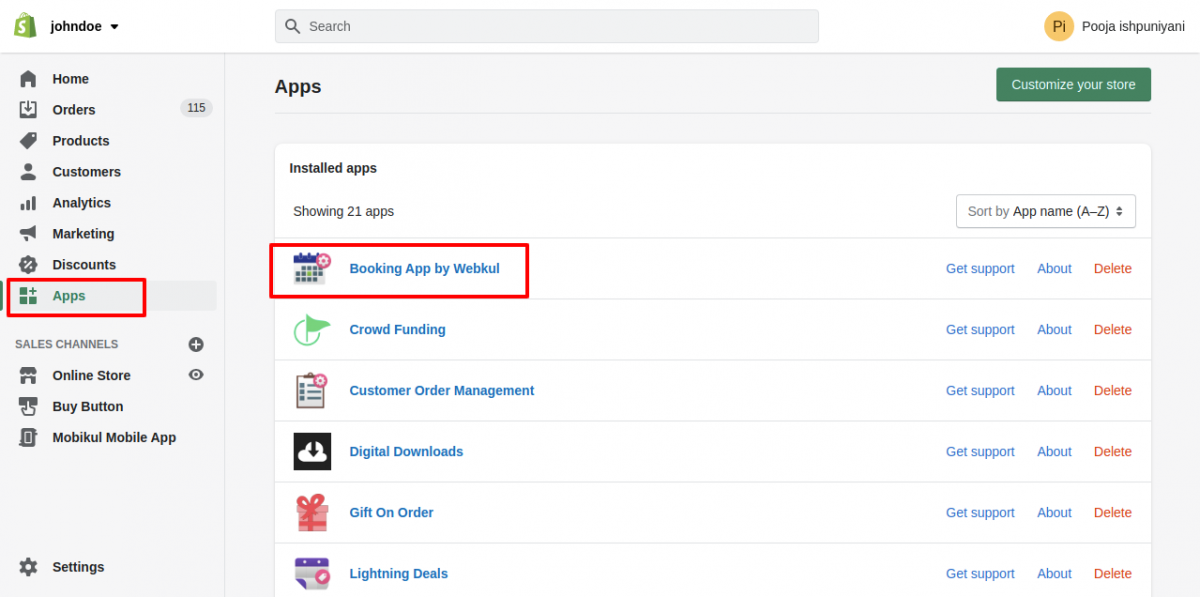Click the Booking App by Webkul calendar icon

(311, 267)
